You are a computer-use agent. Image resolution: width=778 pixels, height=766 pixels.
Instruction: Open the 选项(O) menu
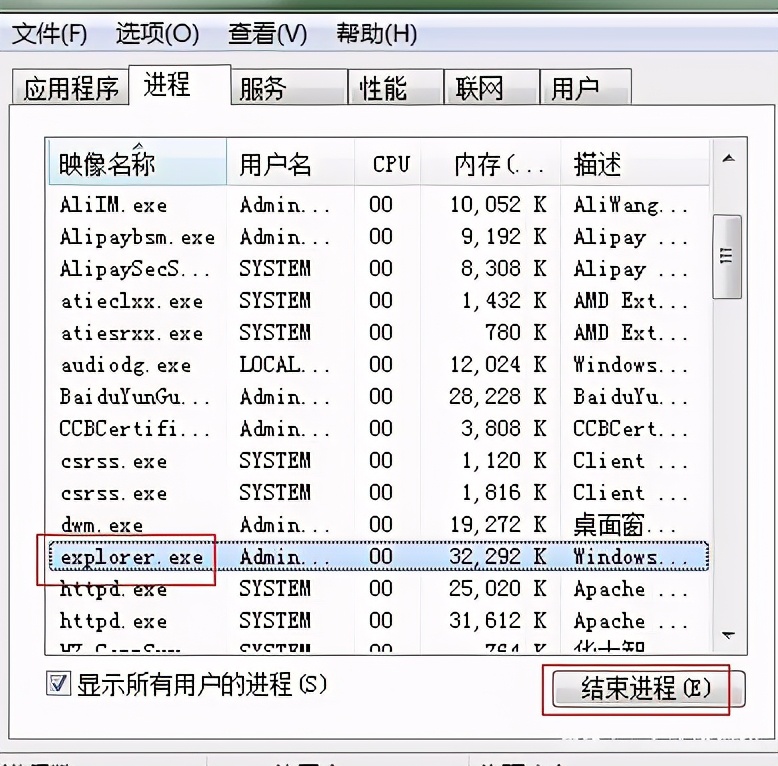(x=157, y=34)
